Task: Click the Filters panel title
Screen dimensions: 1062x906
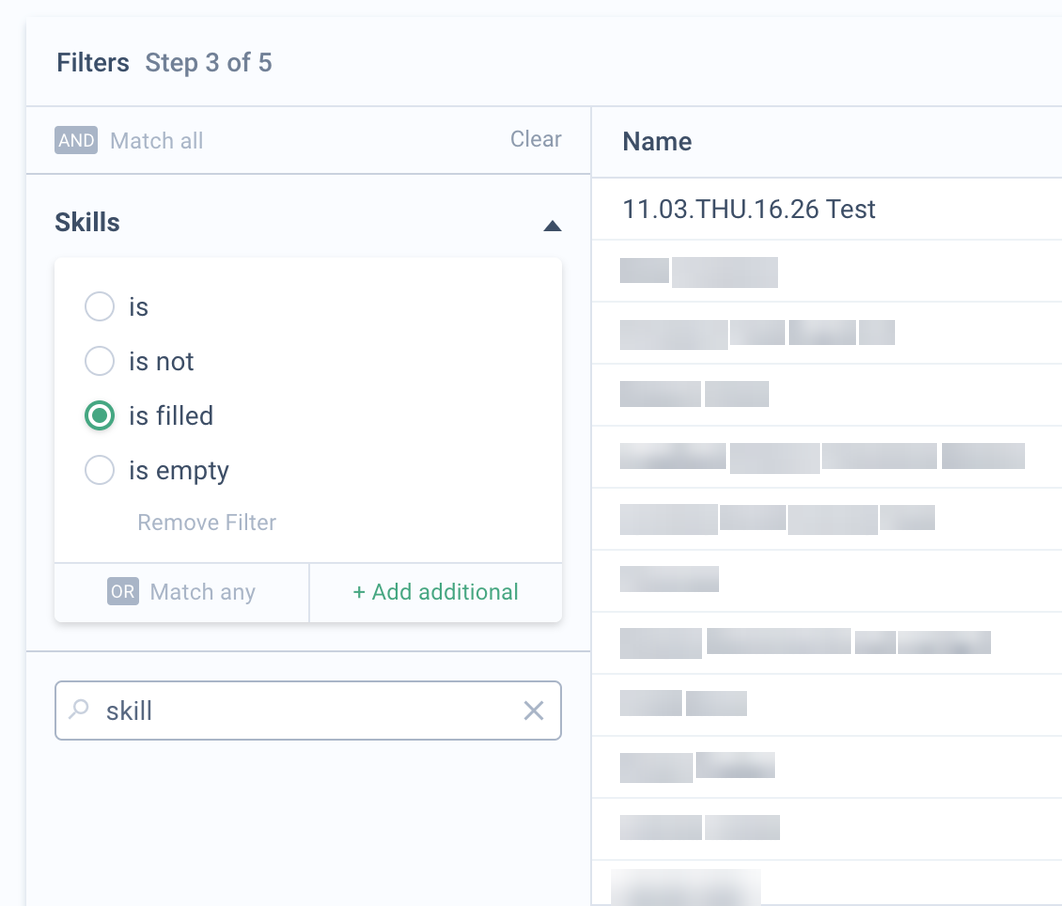Action: coord(93,62)
